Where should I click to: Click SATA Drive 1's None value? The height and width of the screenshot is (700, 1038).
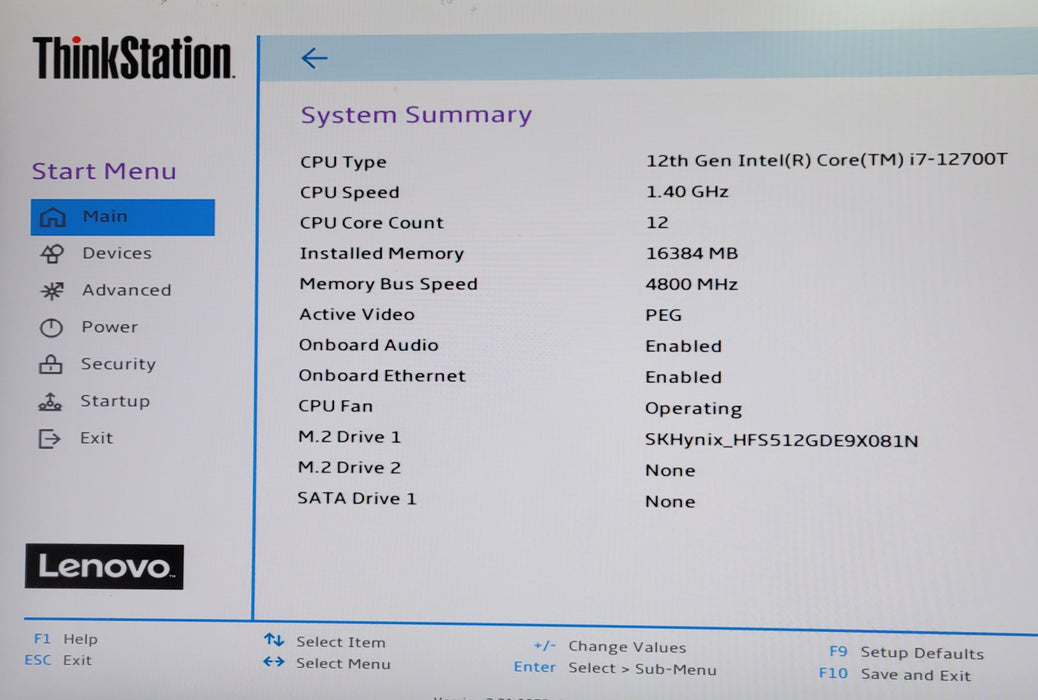click(671, 502)
